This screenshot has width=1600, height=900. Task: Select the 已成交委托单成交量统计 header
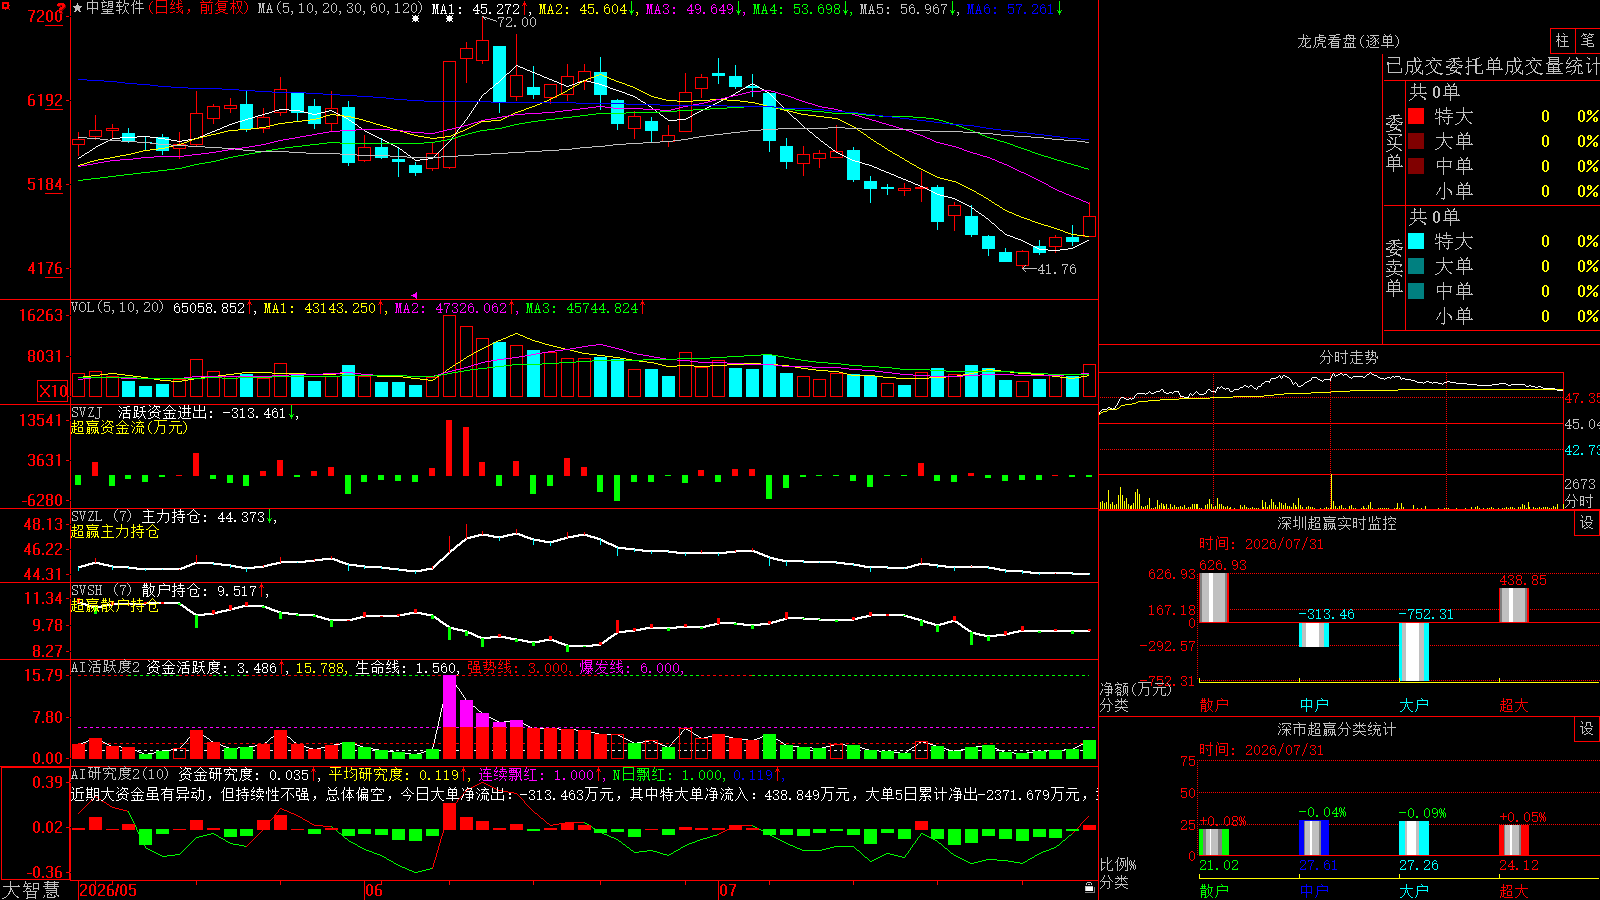tap(1492, 66)
